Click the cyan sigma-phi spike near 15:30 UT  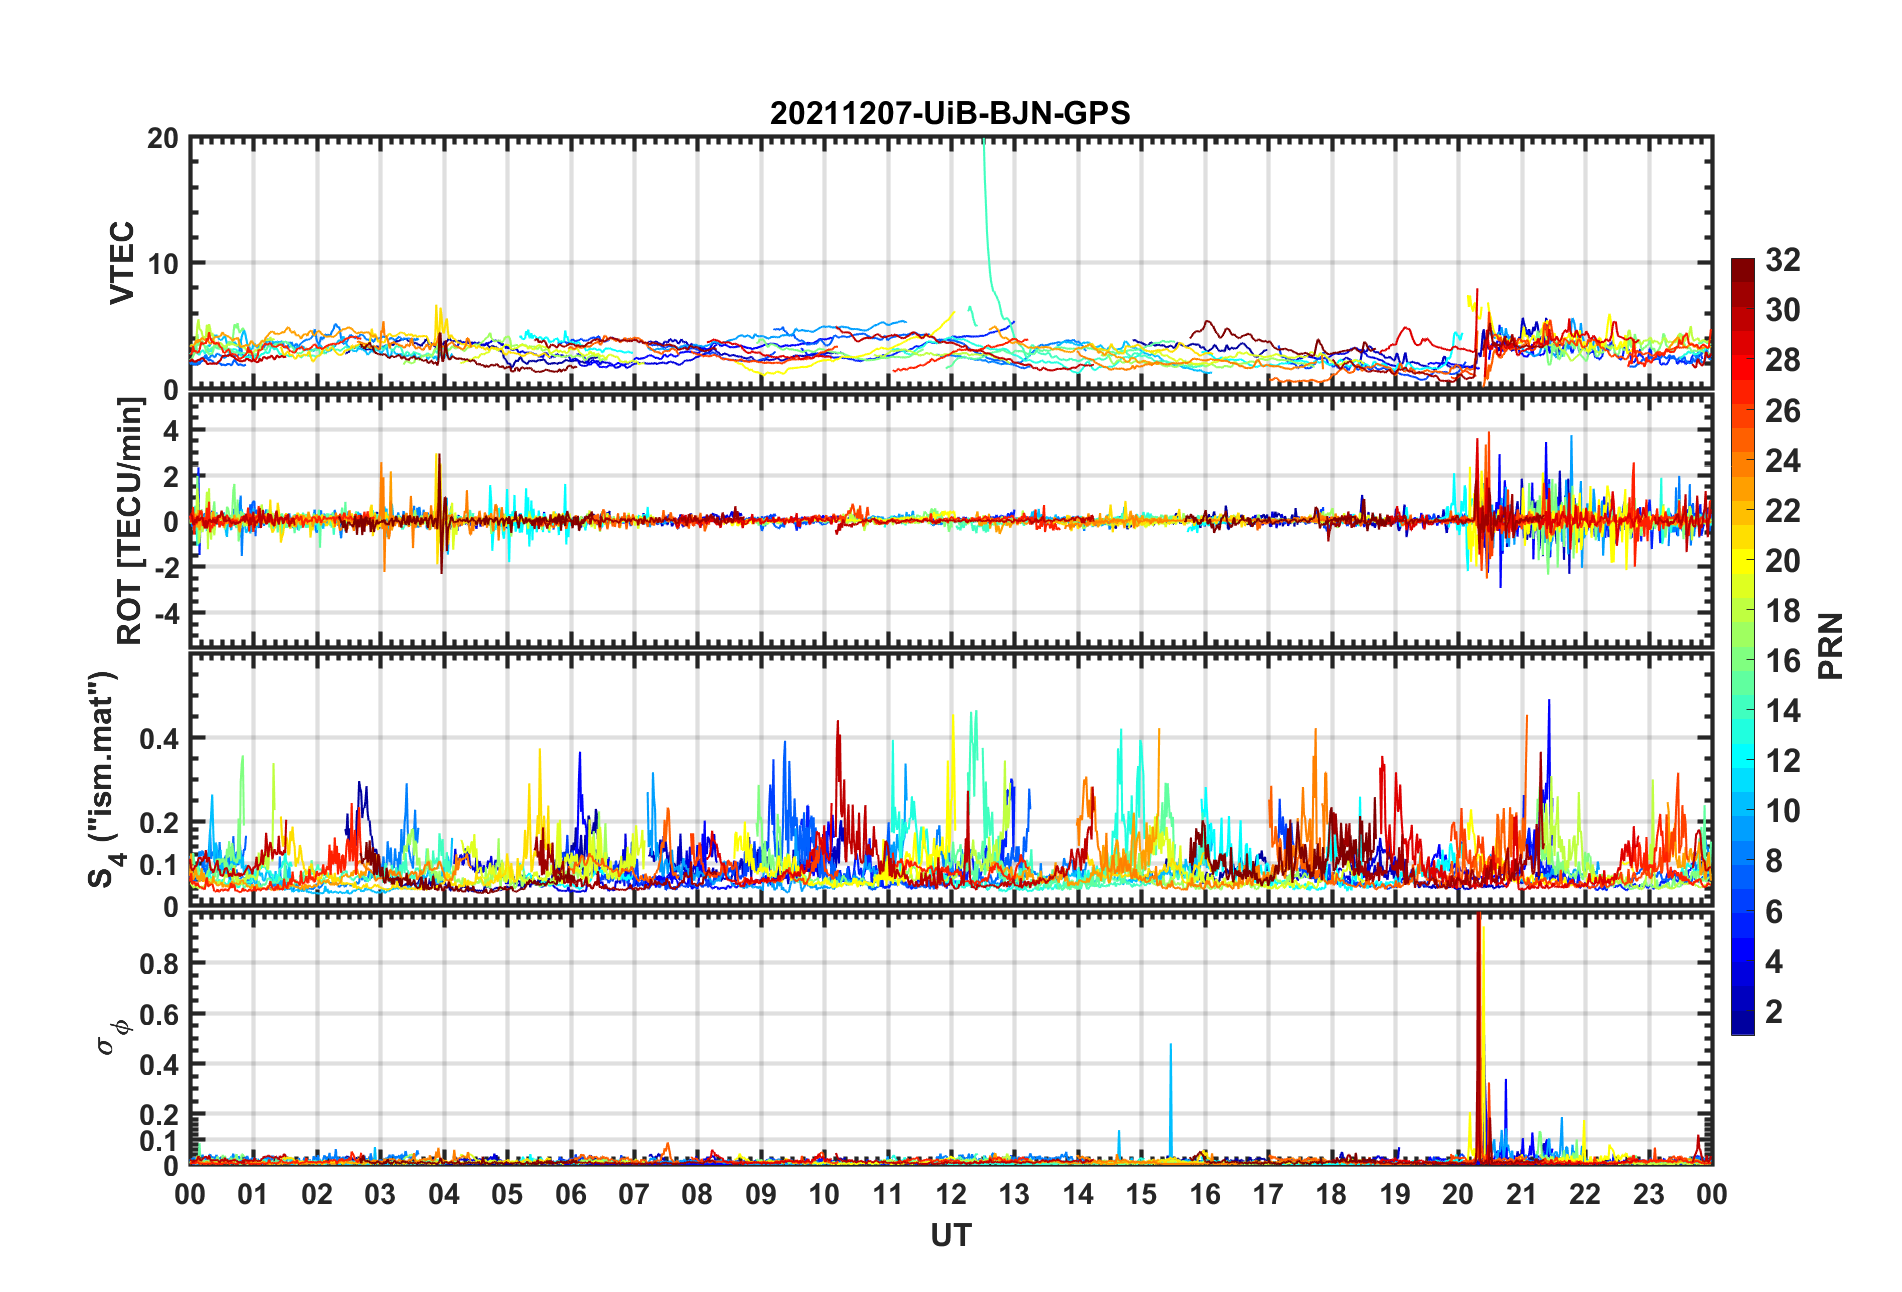pos(1171,1100)
